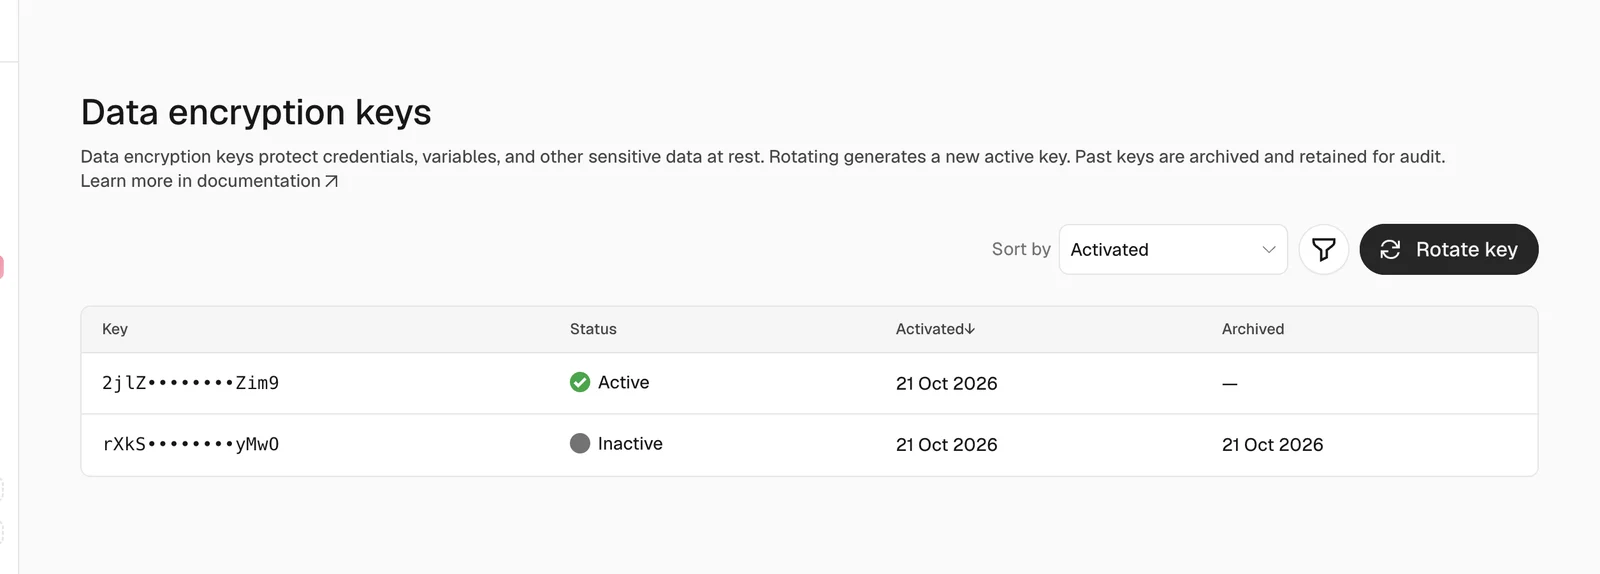Open Learn more in documentation link
This screenshot has width=1600, height=574.
pyautogui.click(x=209, y=181)
